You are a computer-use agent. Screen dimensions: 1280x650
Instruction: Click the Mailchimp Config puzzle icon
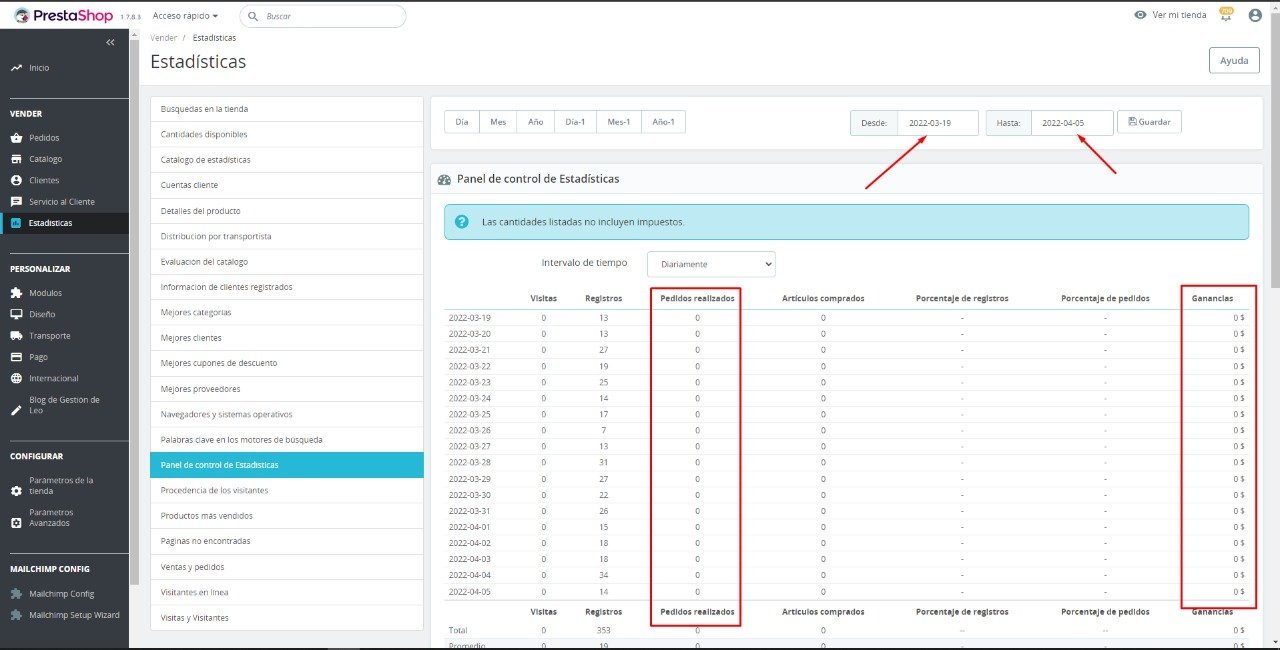pos(16,594)
